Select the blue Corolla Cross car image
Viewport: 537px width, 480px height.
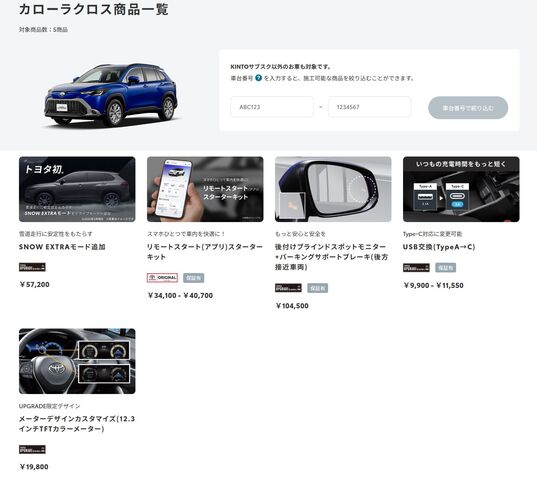tap(111, 94)
